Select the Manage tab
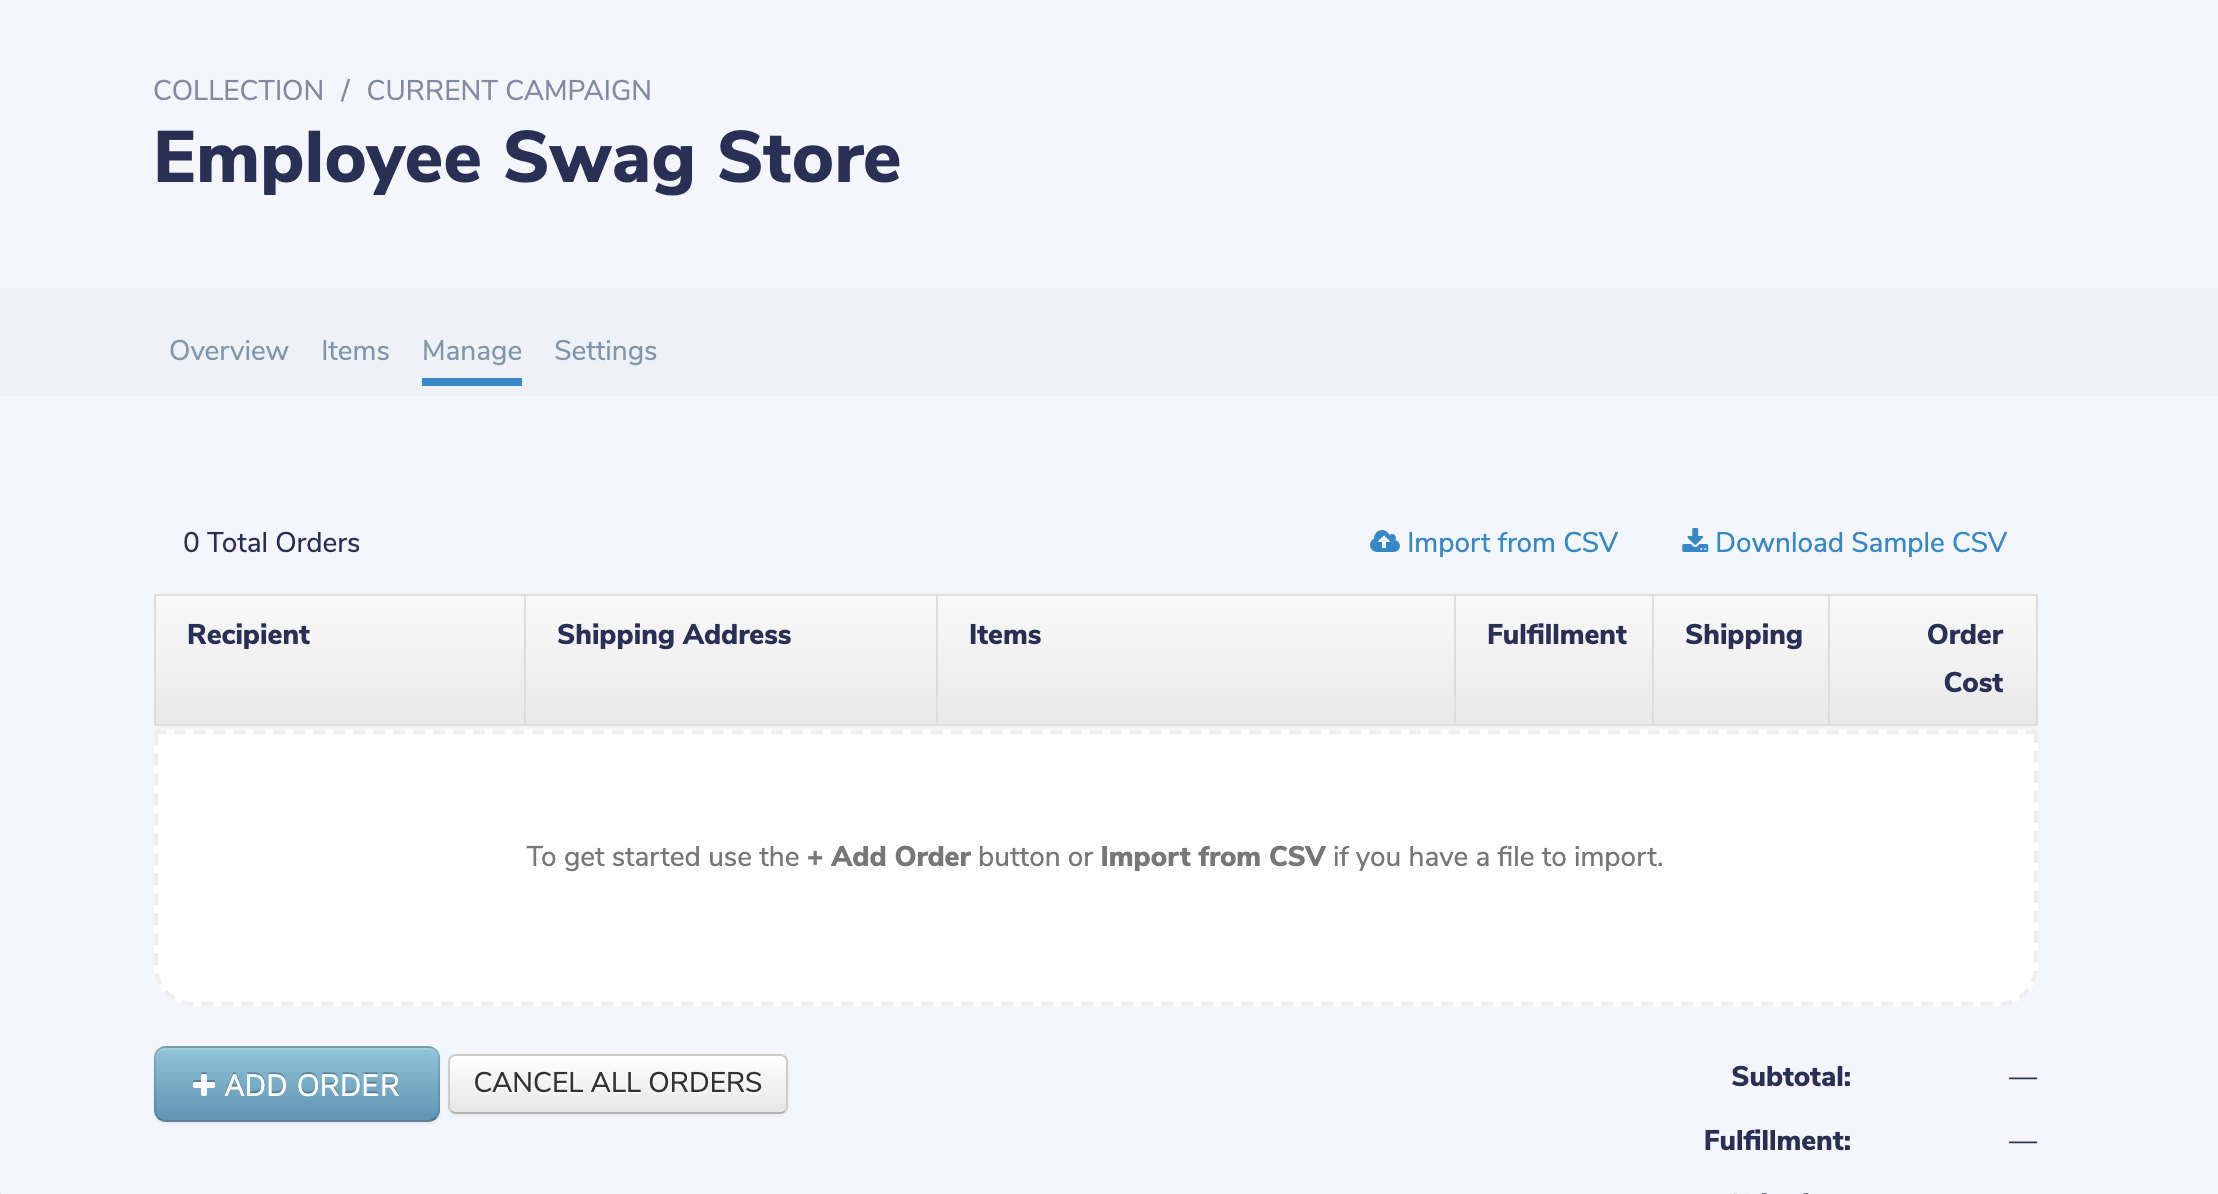 [x=472, y=351]
